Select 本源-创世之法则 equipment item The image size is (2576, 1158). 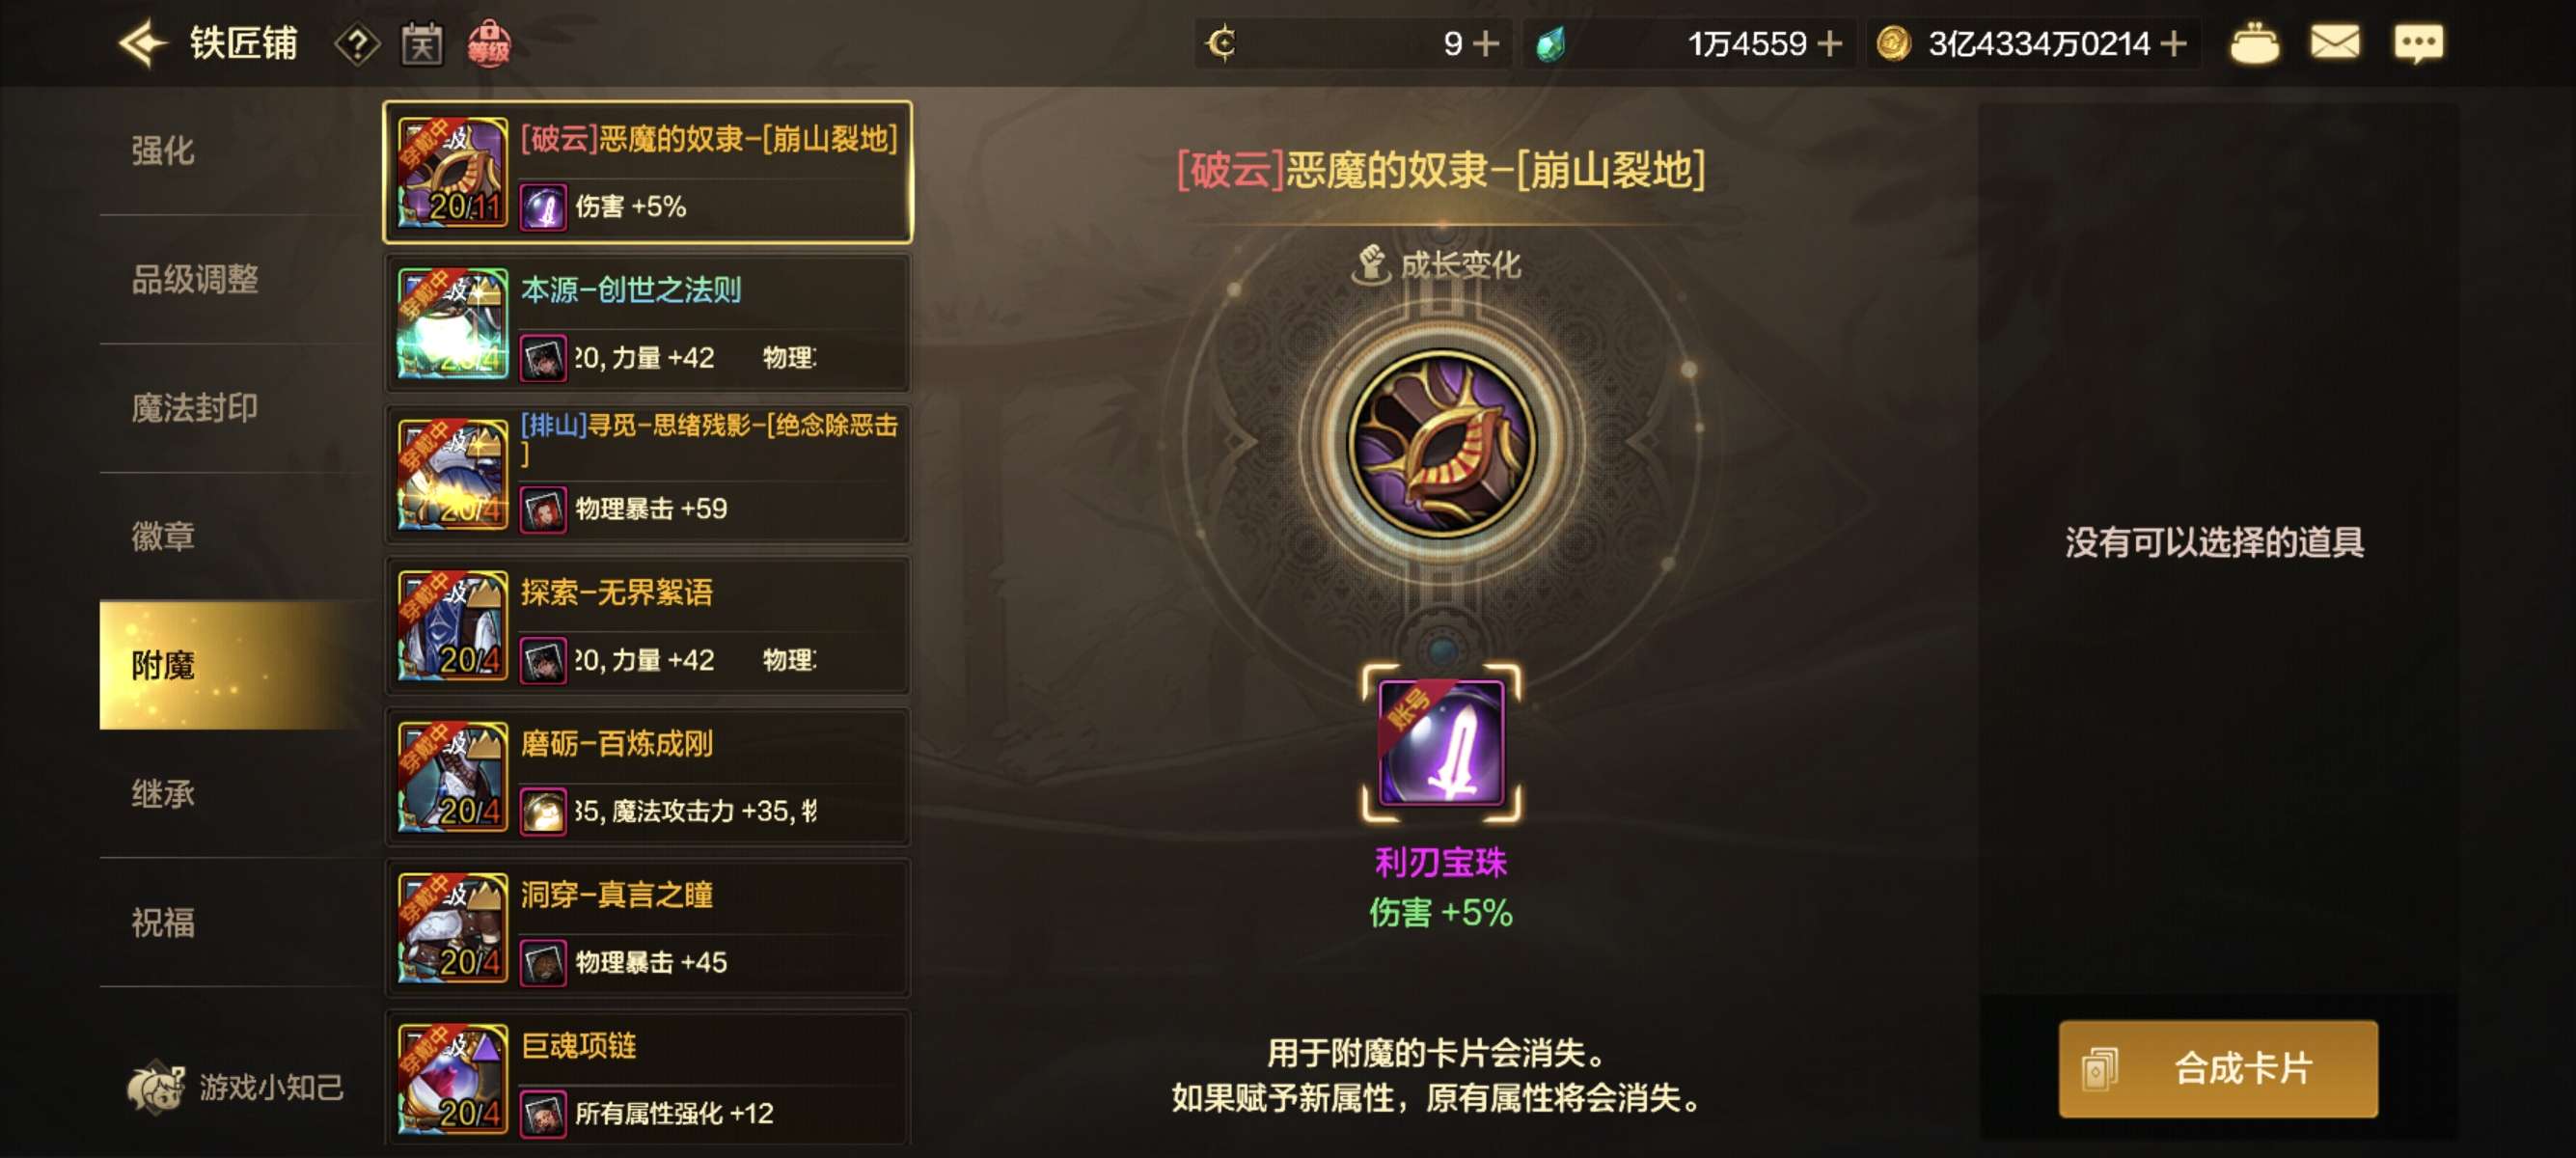click(647, 323)
